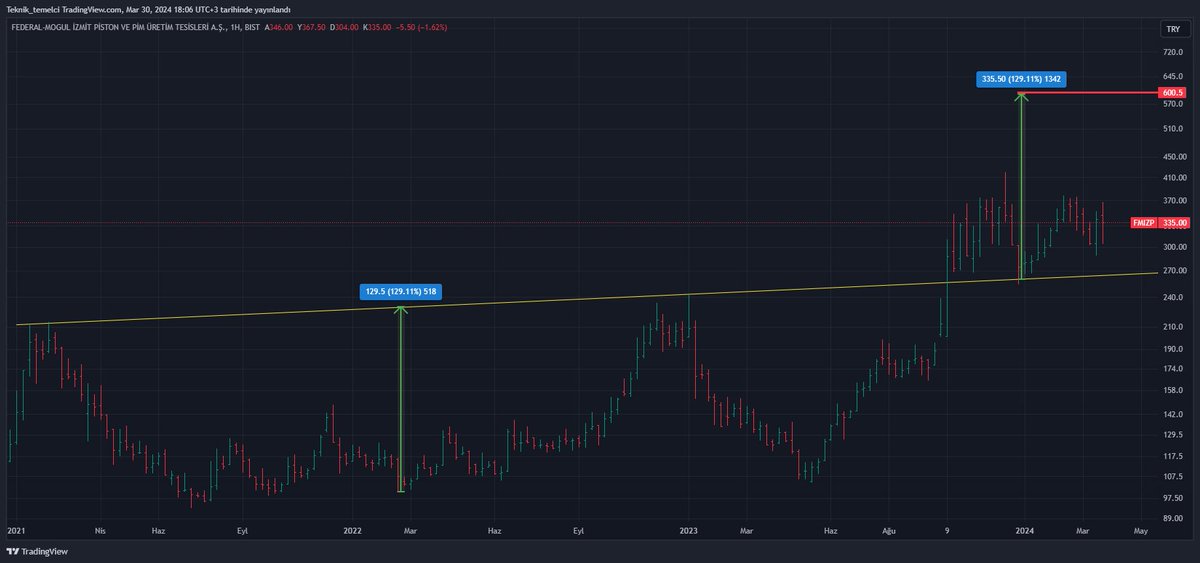Click the 335.00 last price label
The image size is (1200, 563).
click(1173, 223)
